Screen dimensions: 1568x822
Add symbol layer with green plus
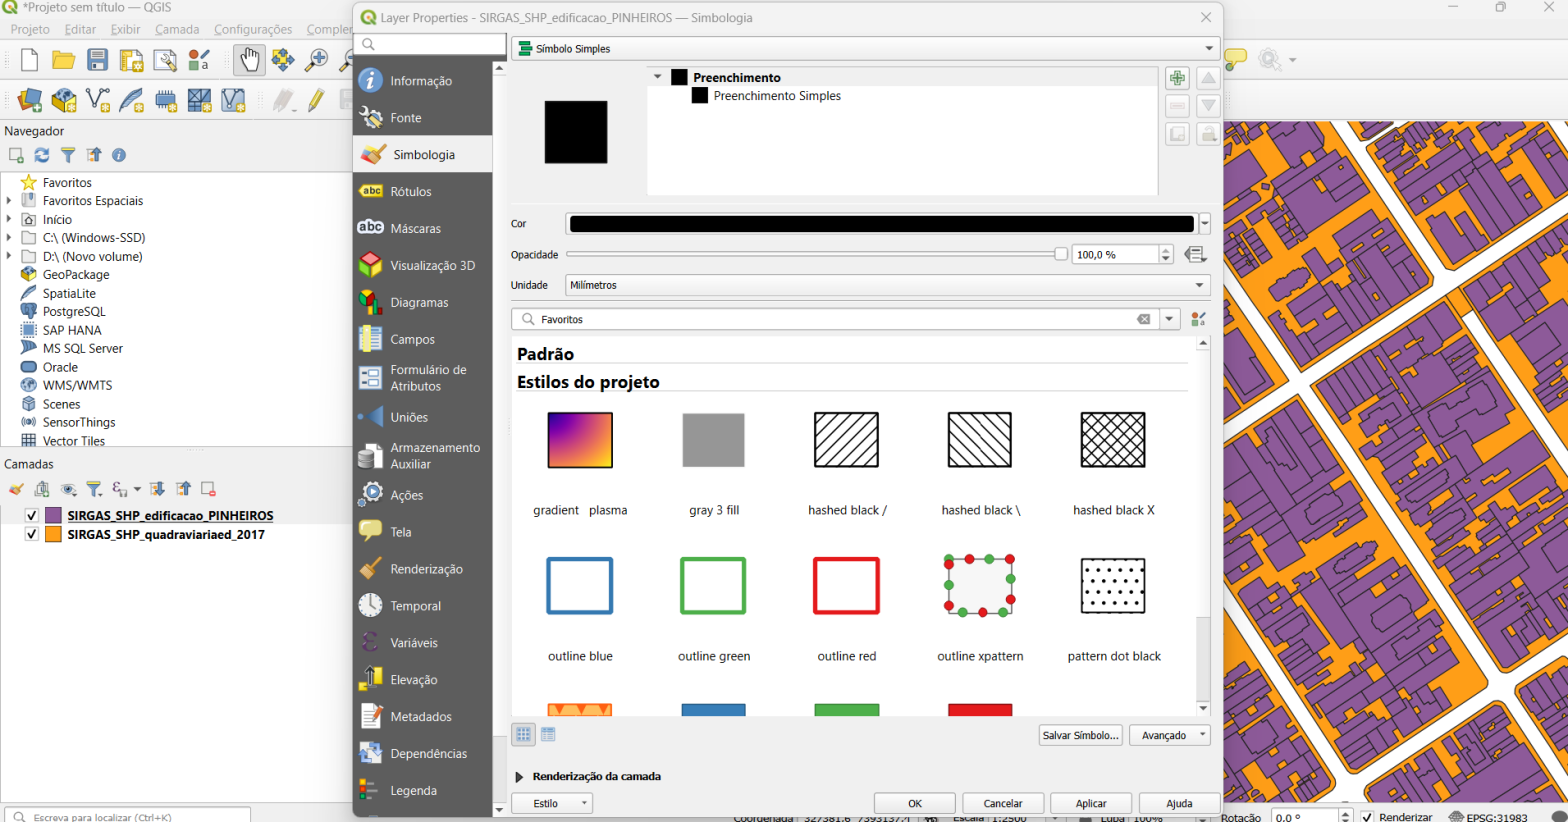point(1177,78)
